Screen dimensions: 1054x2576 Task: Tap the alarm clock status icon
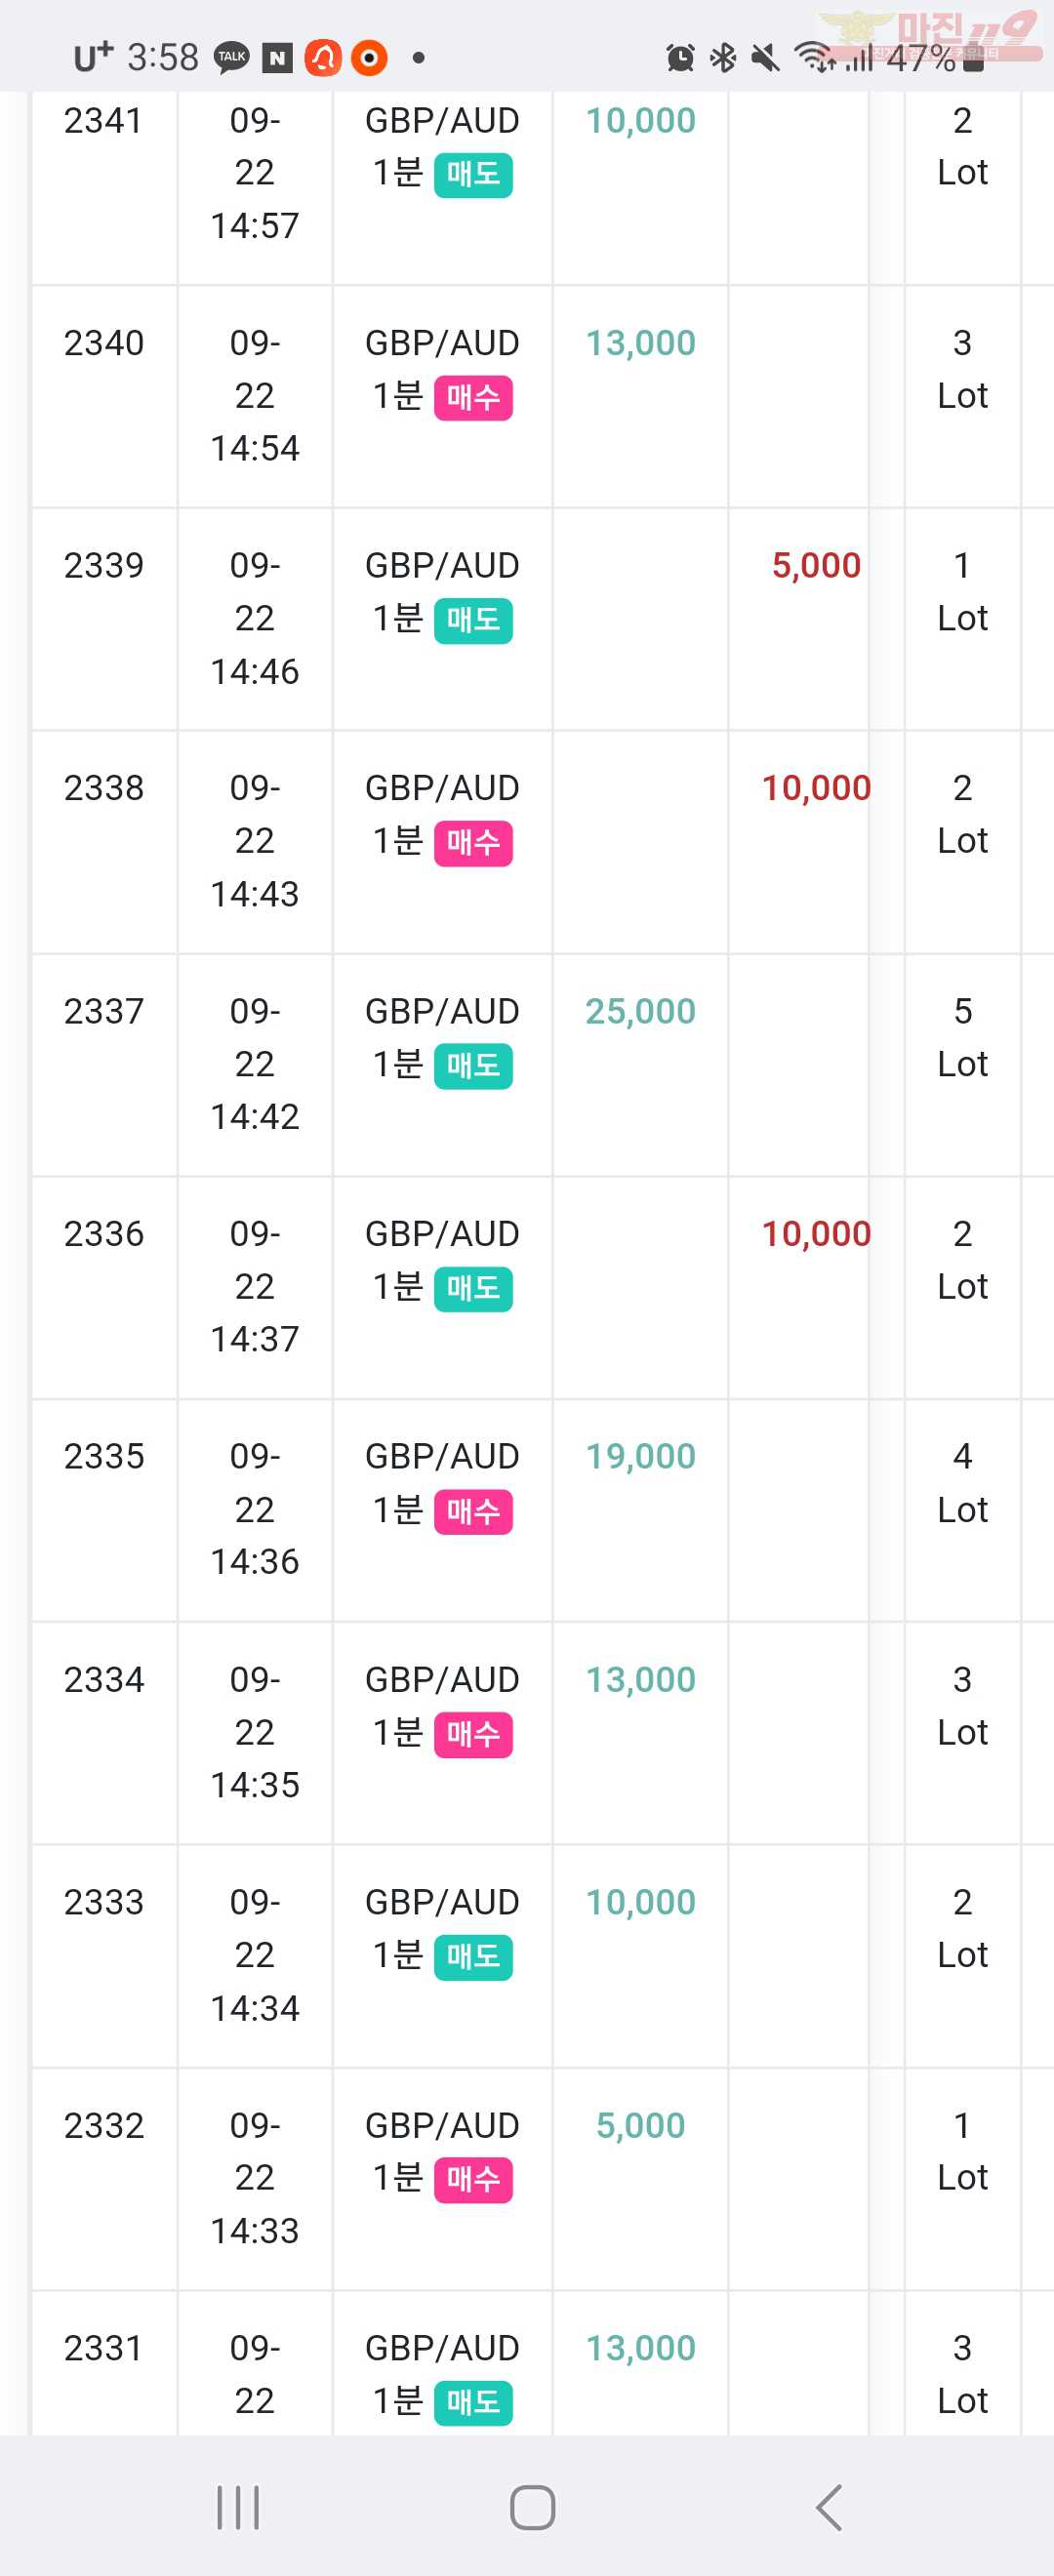coord(680,58)
